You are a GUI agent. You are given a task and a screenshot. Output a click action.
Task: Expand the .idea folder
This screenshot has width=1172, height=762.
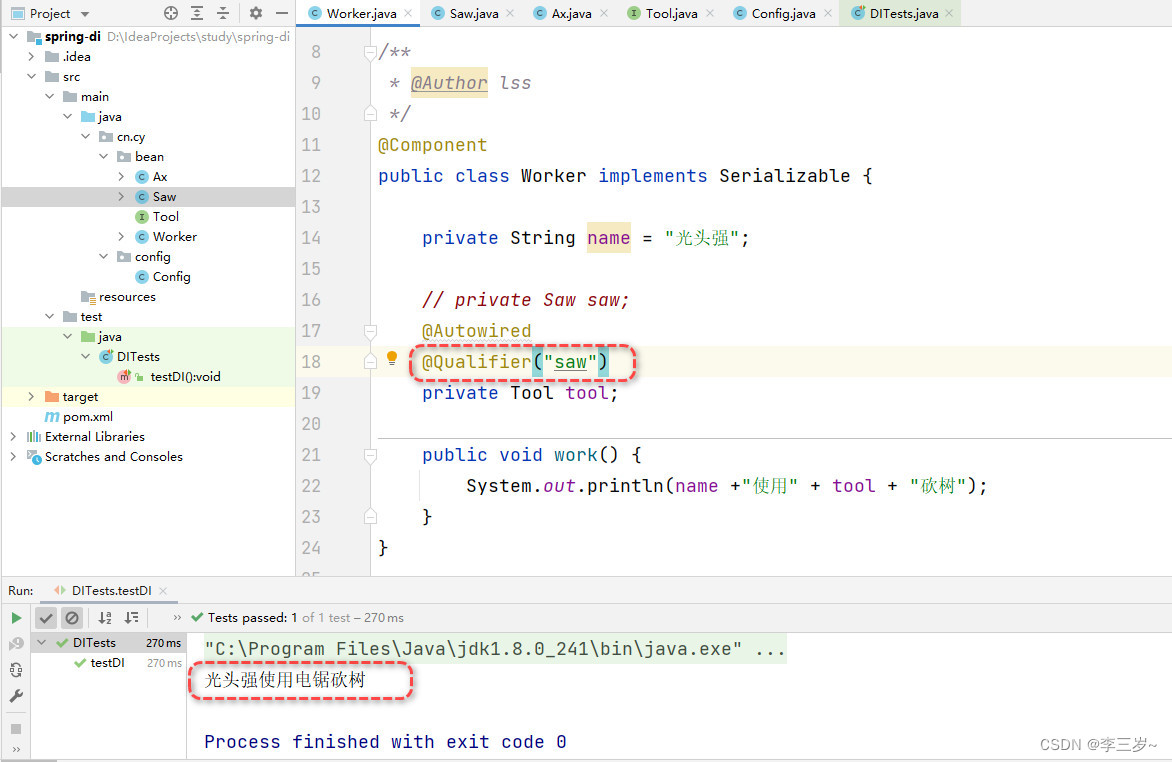tap(31, 56)
